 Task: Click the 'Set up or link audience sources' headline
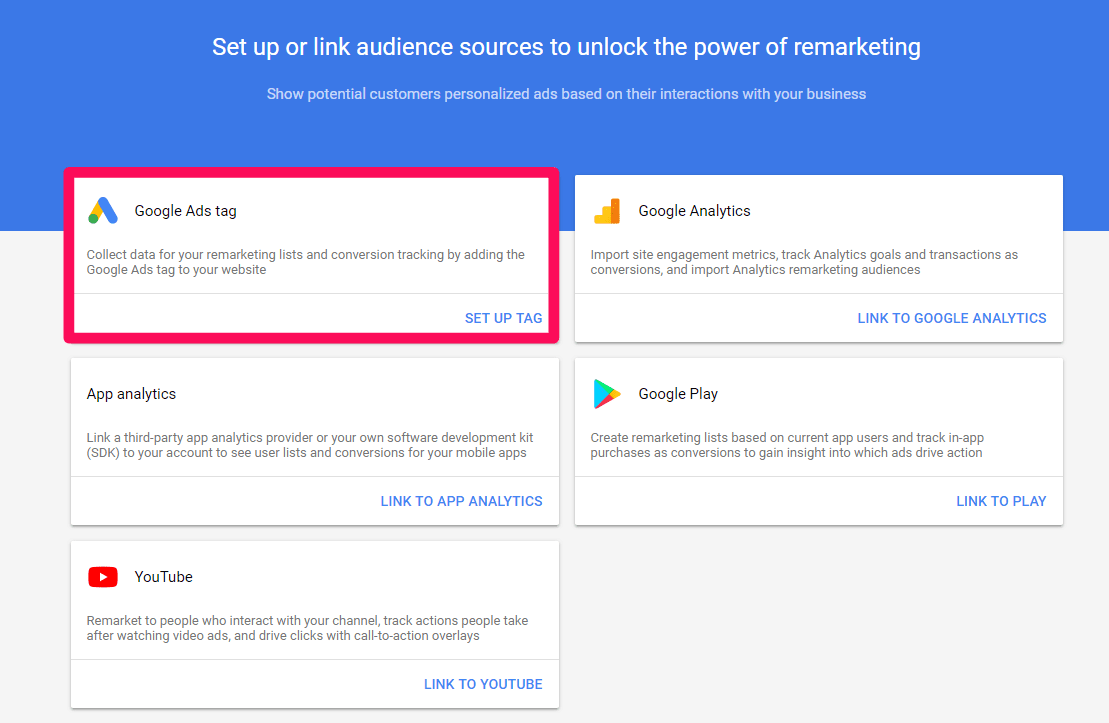(x=566, y=47)
